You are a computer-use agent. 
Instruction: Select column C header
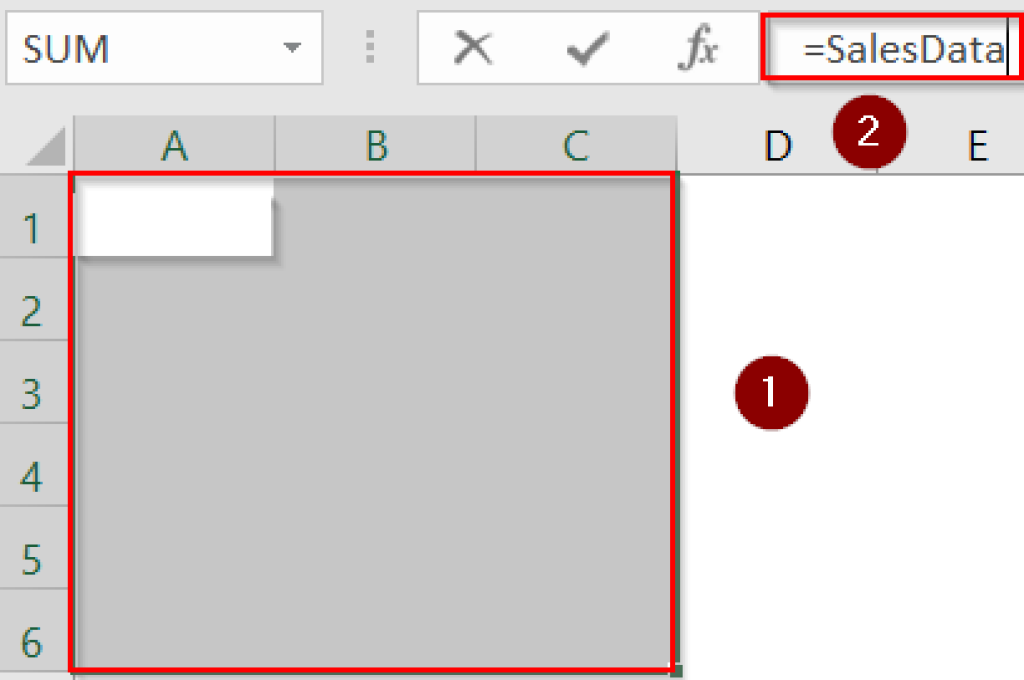(x=575, y=147)
